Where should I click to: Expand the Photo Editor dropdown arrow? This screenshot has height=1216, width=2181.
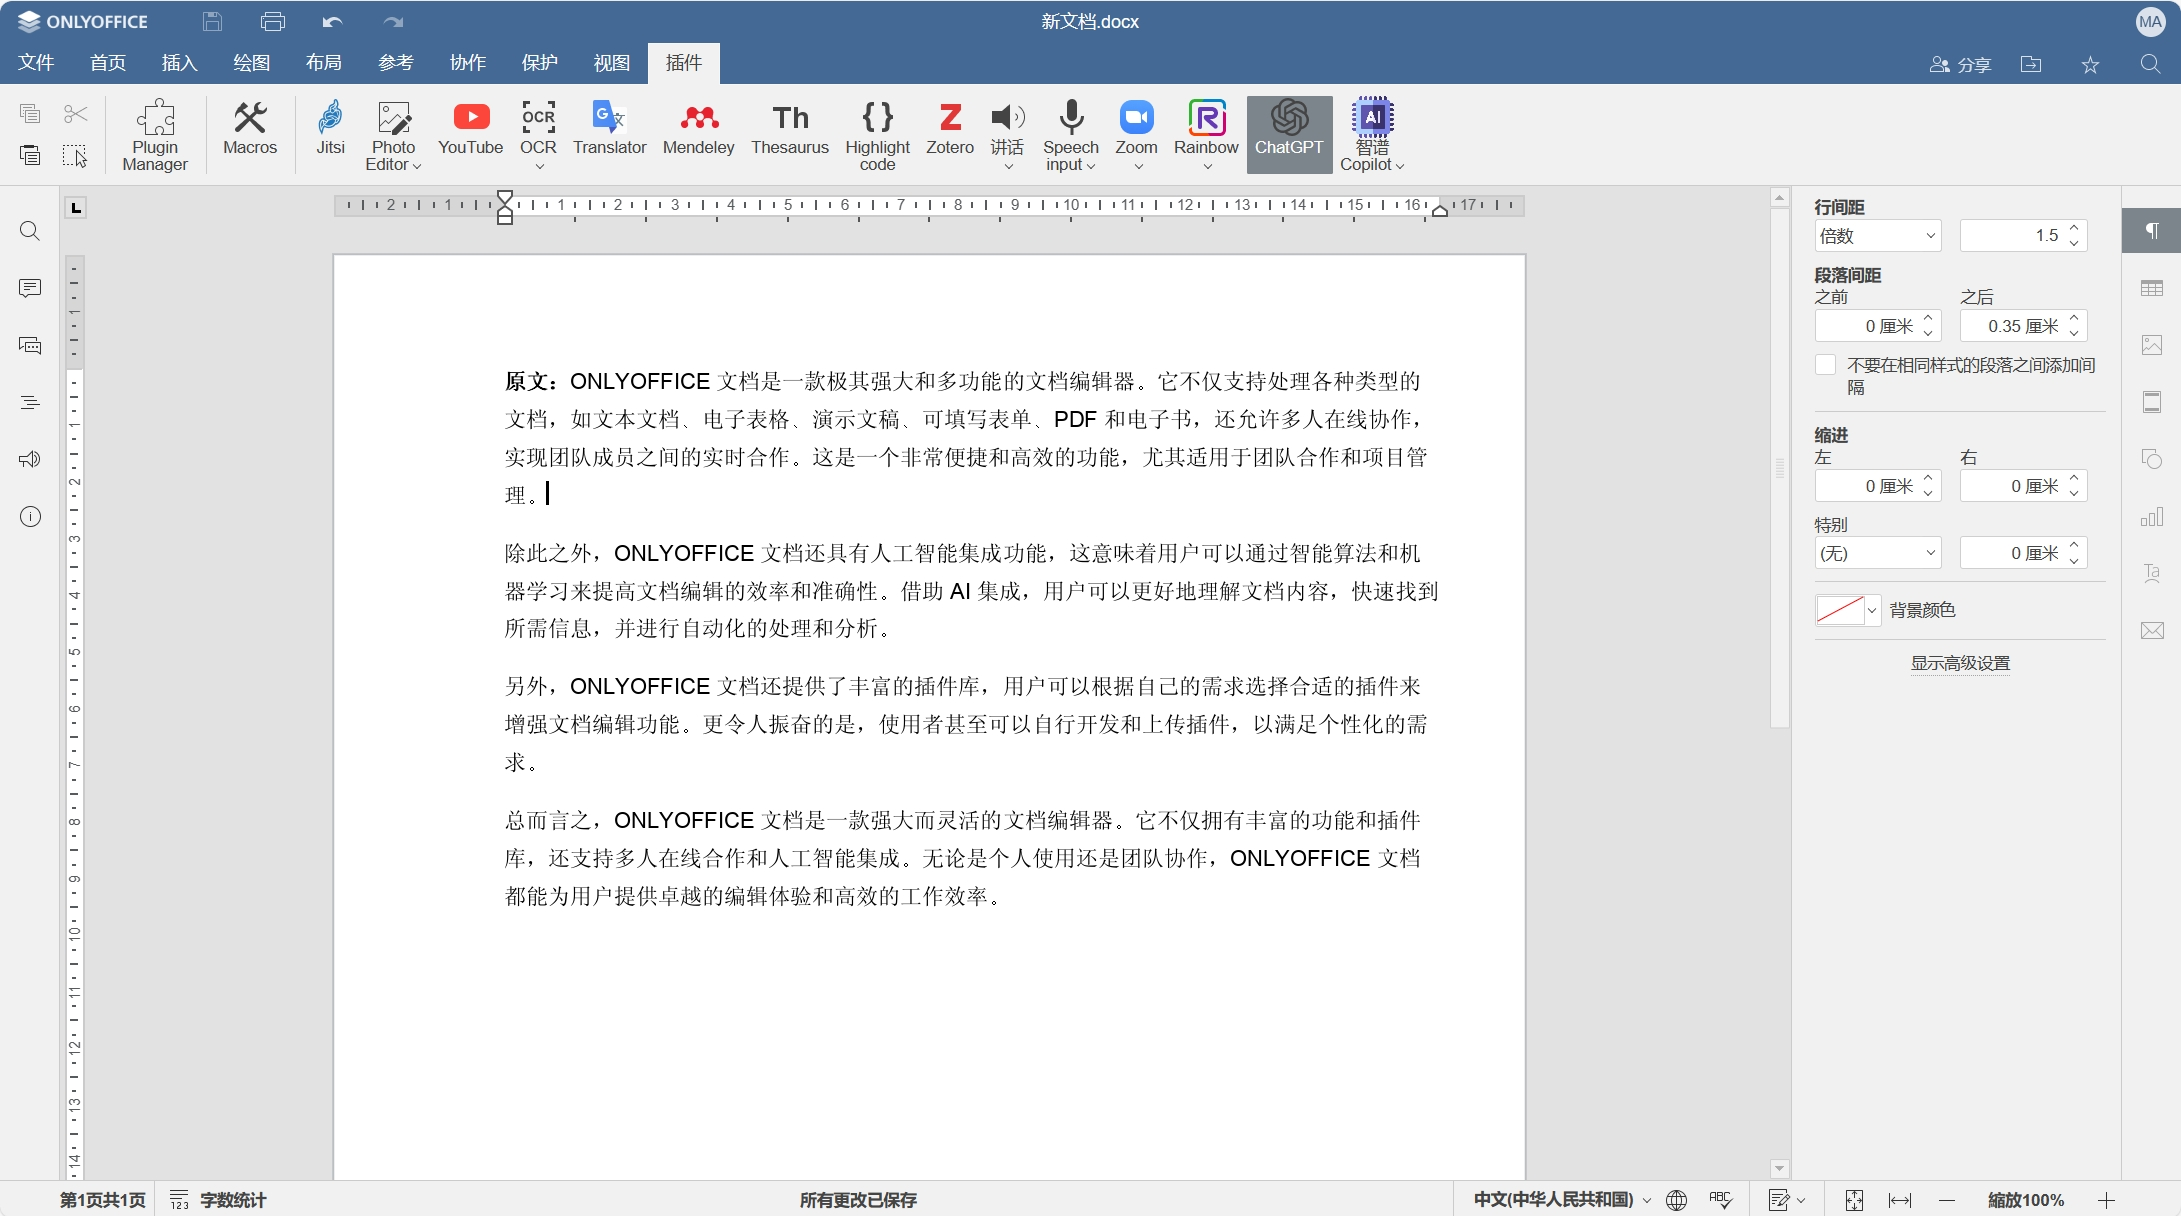pos(417,166)
